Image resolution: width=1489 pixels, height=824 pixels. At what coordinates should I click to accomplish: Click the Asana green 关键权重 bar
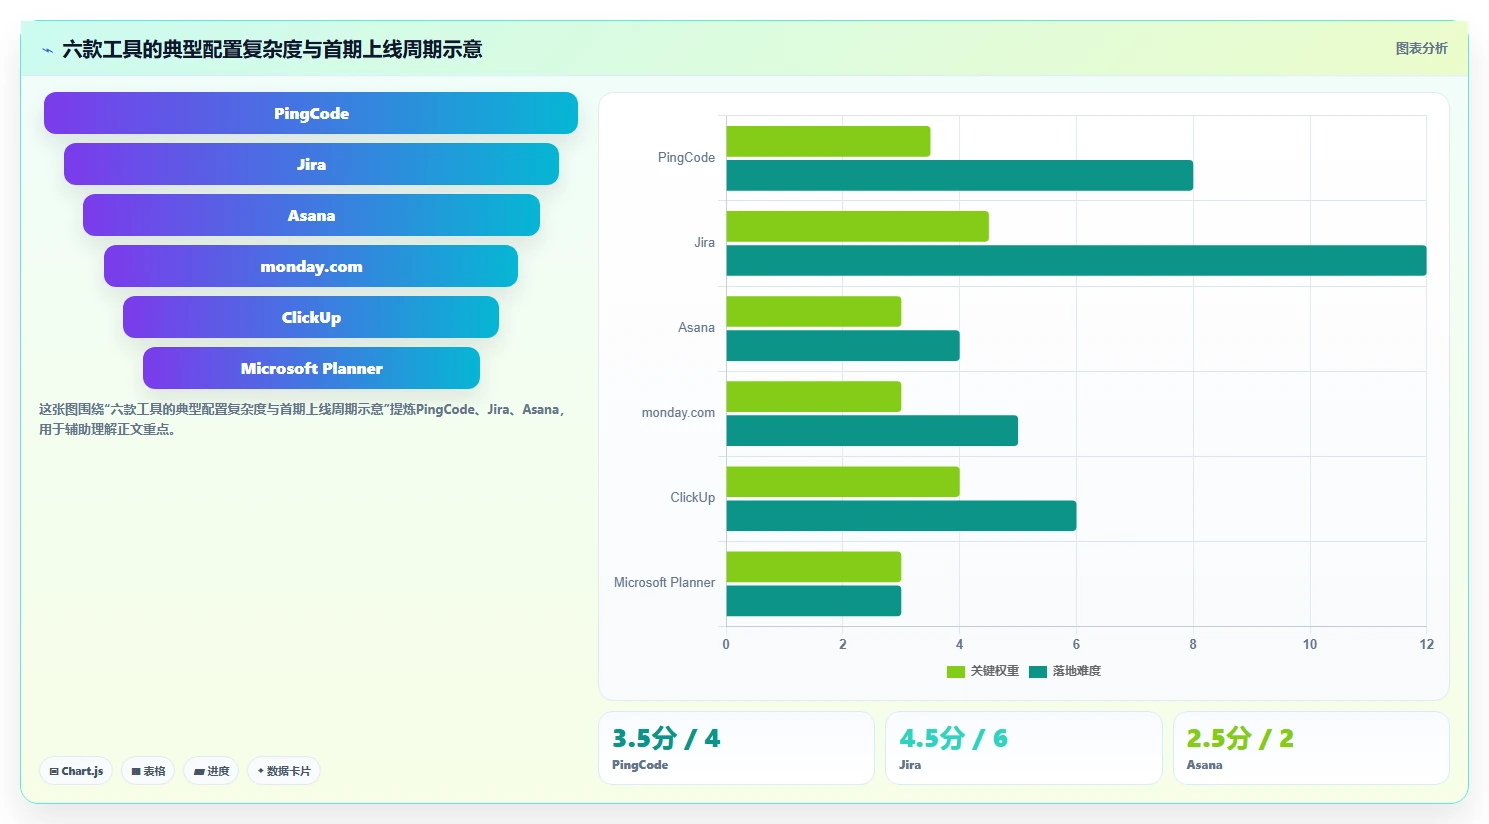point(813,311)
